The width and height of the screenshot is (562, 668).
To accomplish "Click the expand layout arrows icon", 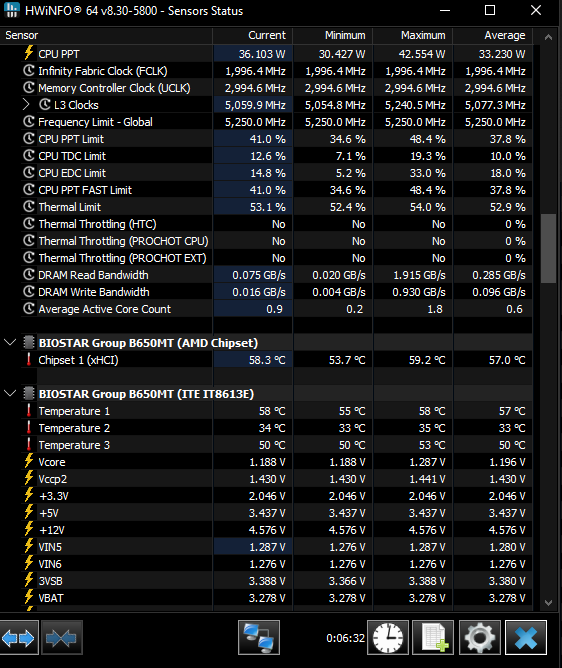I will 19,638.
